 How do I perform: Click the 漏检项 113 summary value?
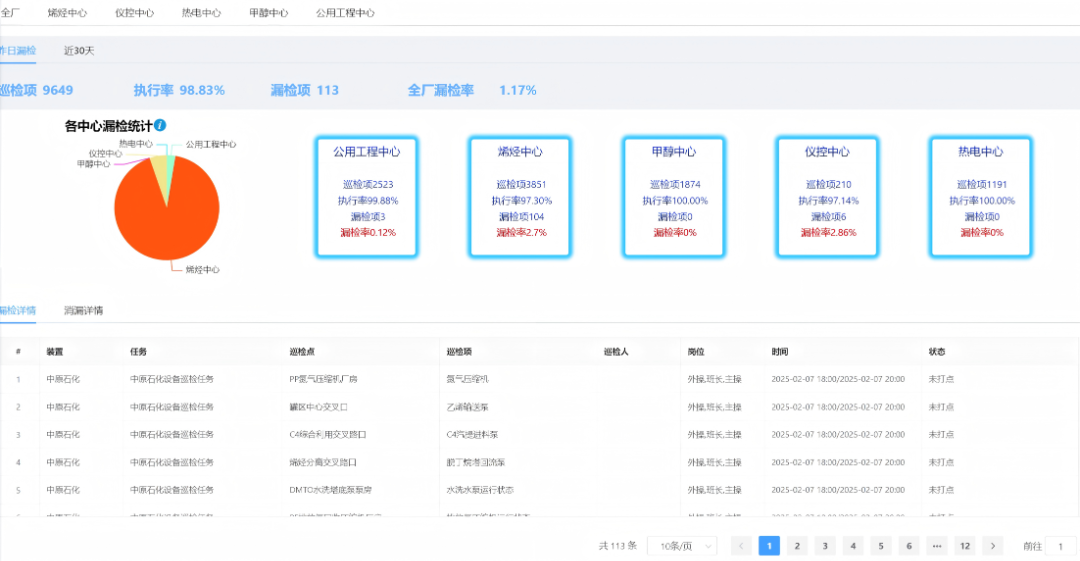click(304, 90)
